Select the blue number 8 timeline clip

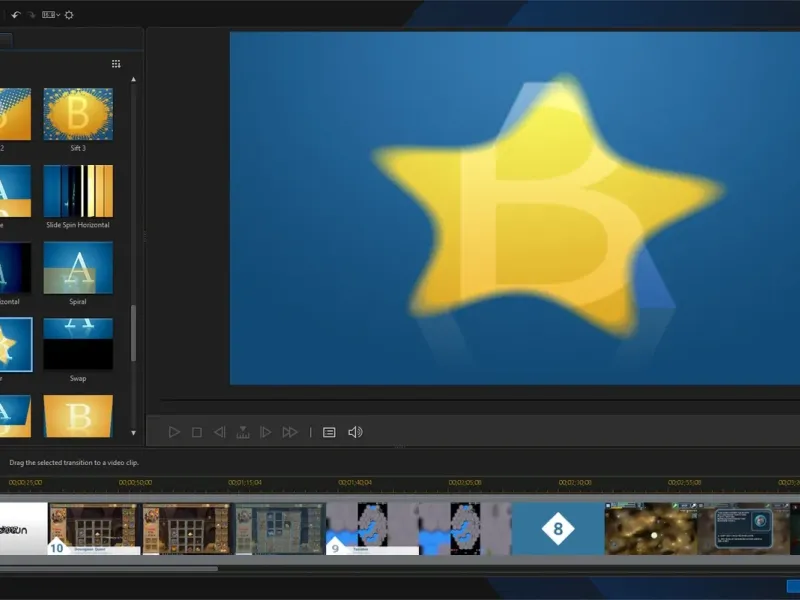click(x=558, y=528)
